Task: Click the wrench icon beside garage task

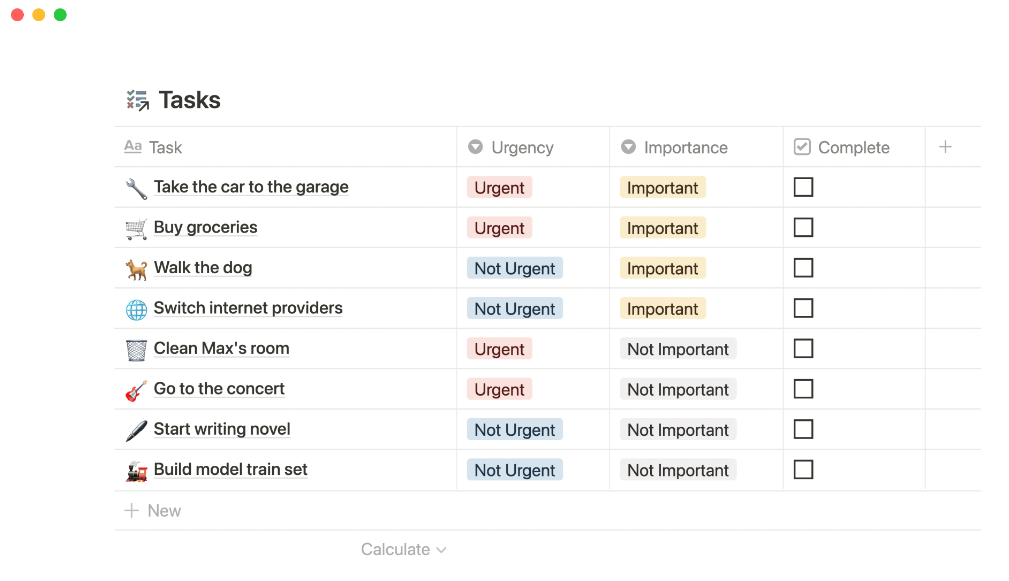Action: pos(137,187)
